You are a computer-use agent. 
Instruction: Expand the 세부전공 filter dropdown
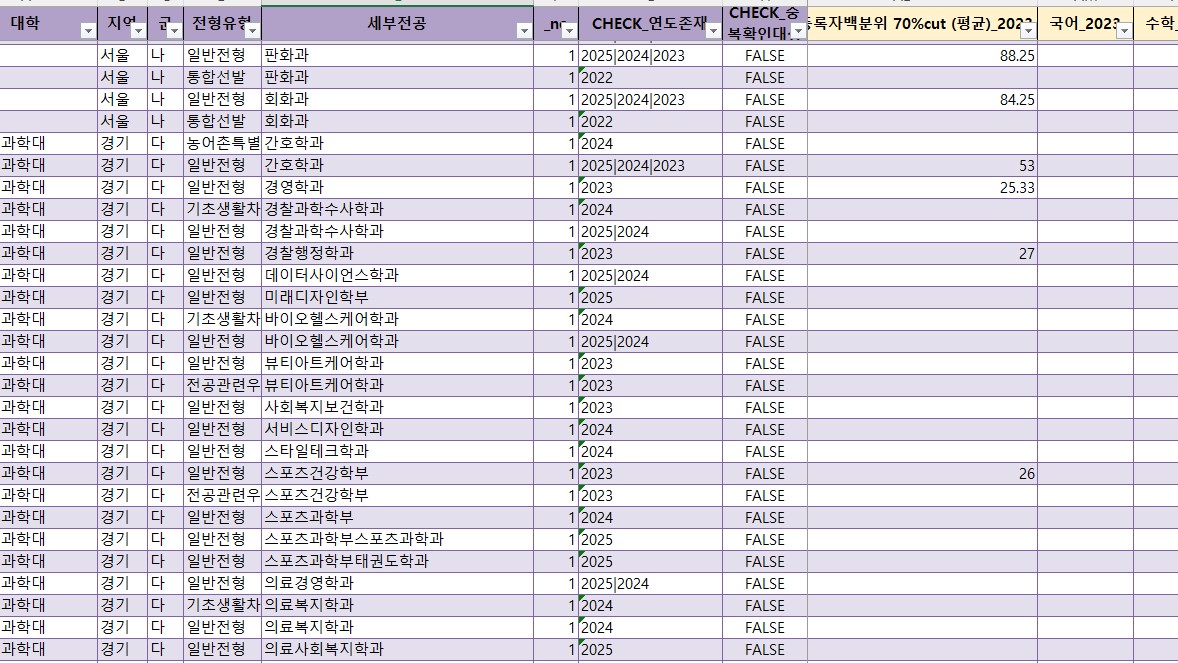tap(524, 30)
